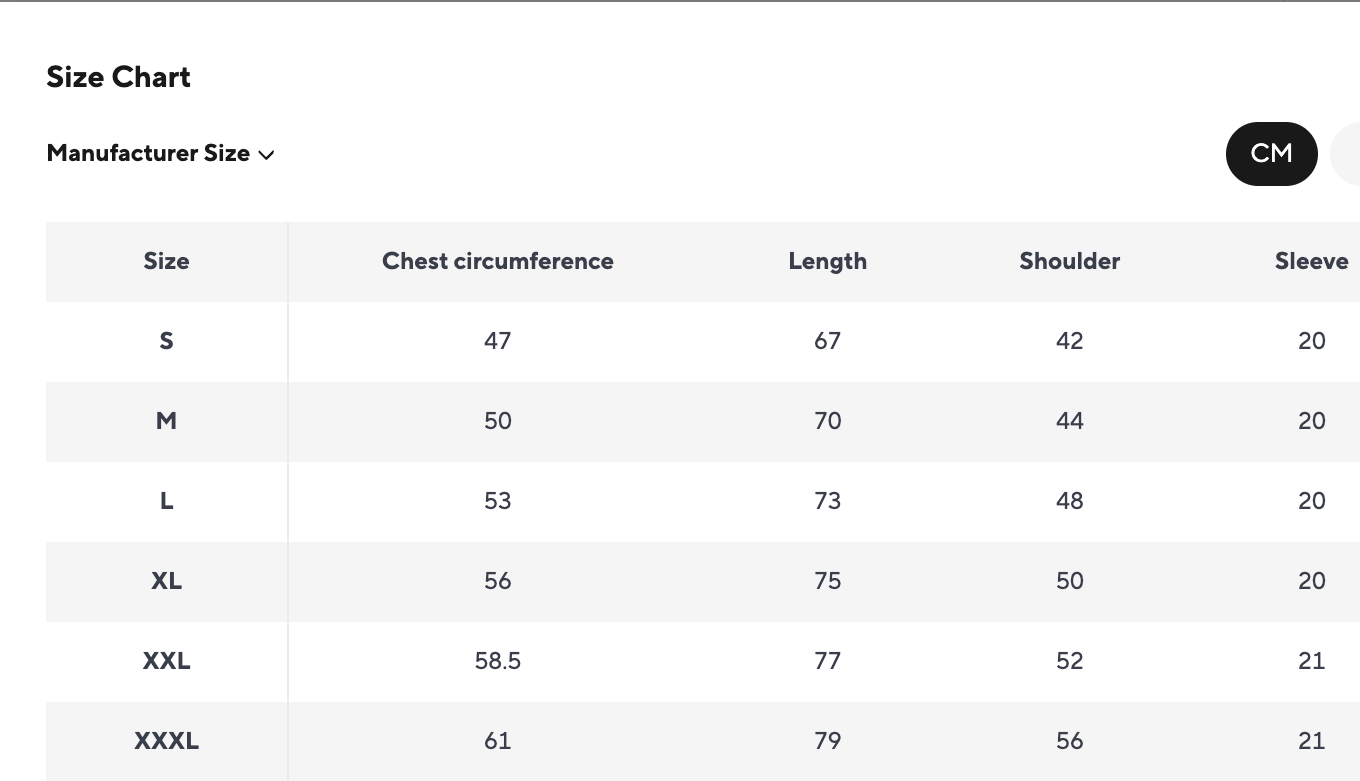The image size is (1360, 781).
Task: Click the Size Chart heading
Action: [118, 77]
